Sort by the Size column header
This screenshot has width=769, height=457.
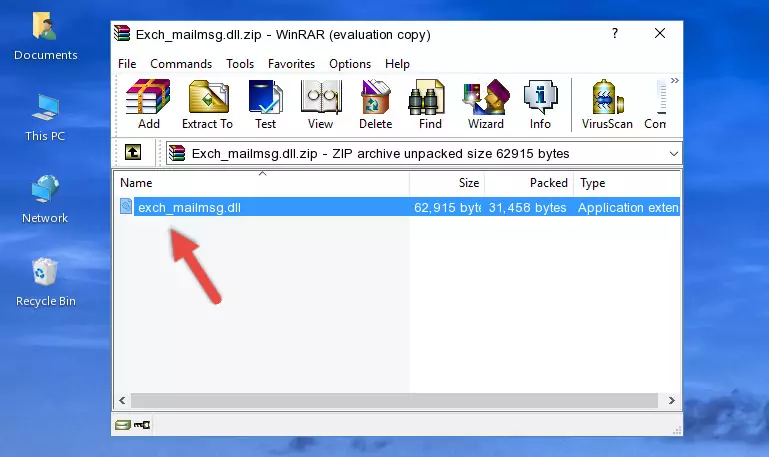click(x=447, y=183)
